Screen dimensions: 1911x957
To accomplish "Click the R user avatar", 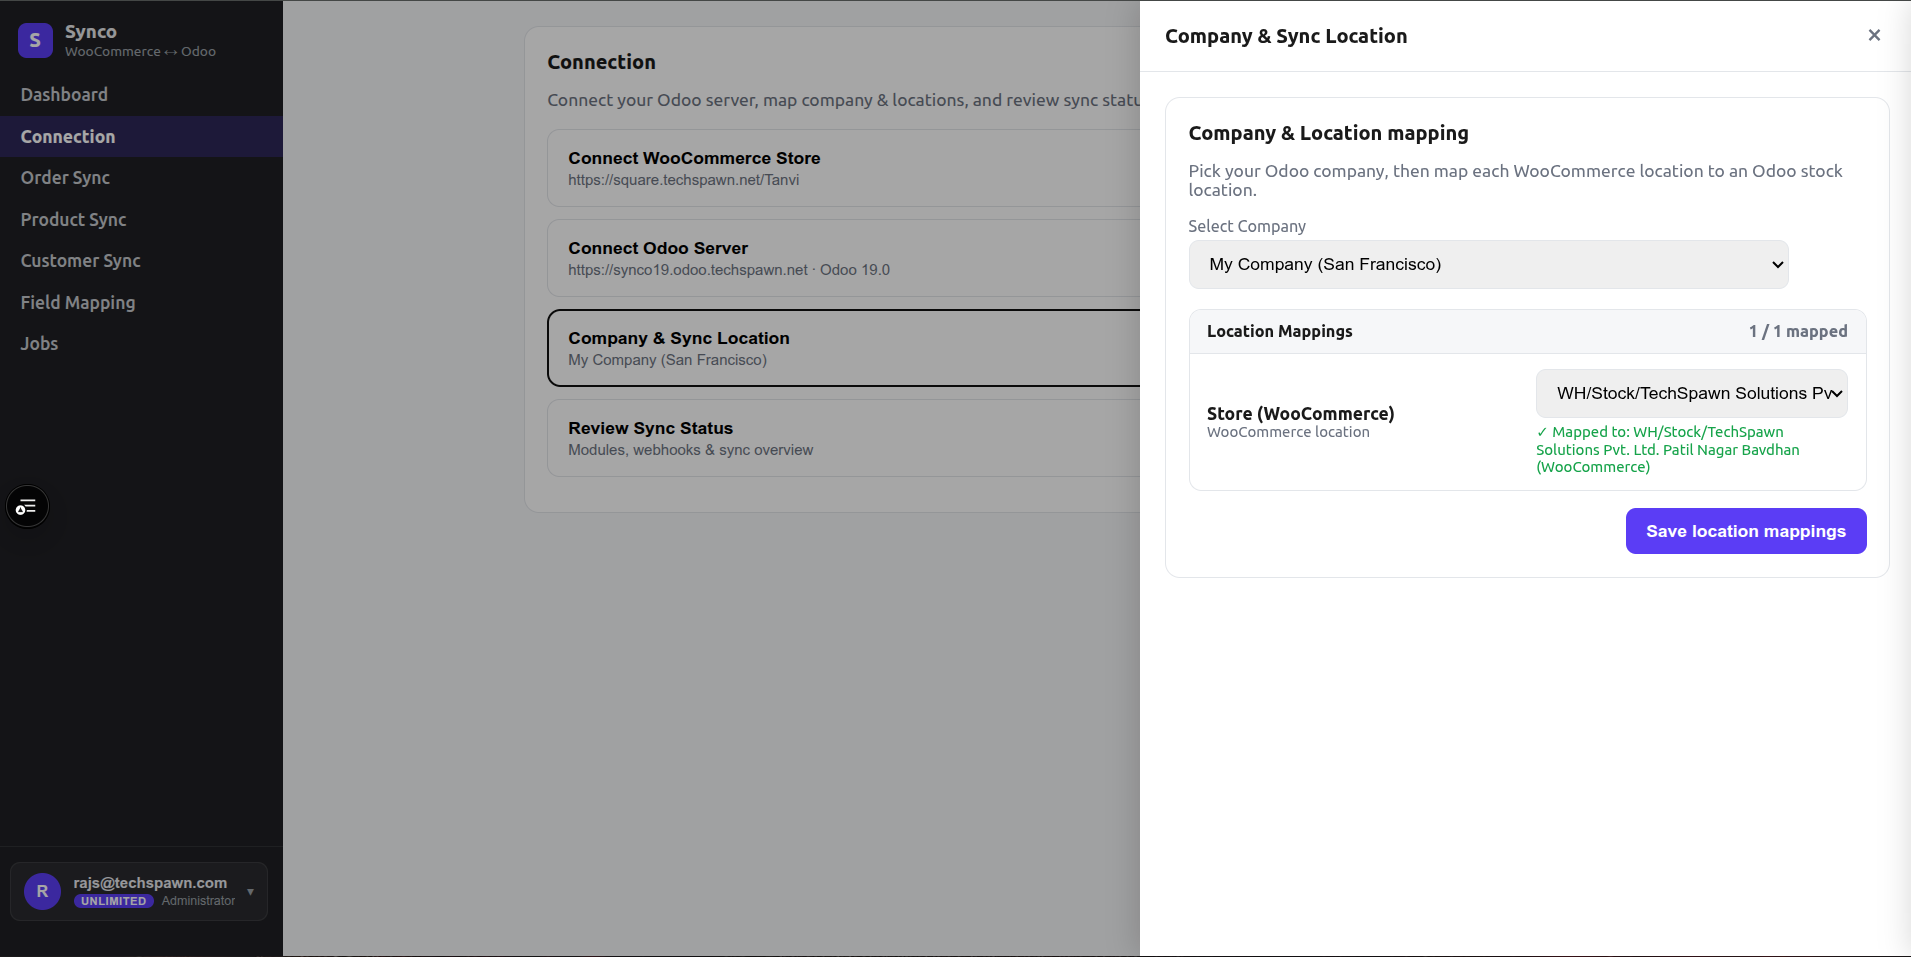I will (x=42, y=891).
